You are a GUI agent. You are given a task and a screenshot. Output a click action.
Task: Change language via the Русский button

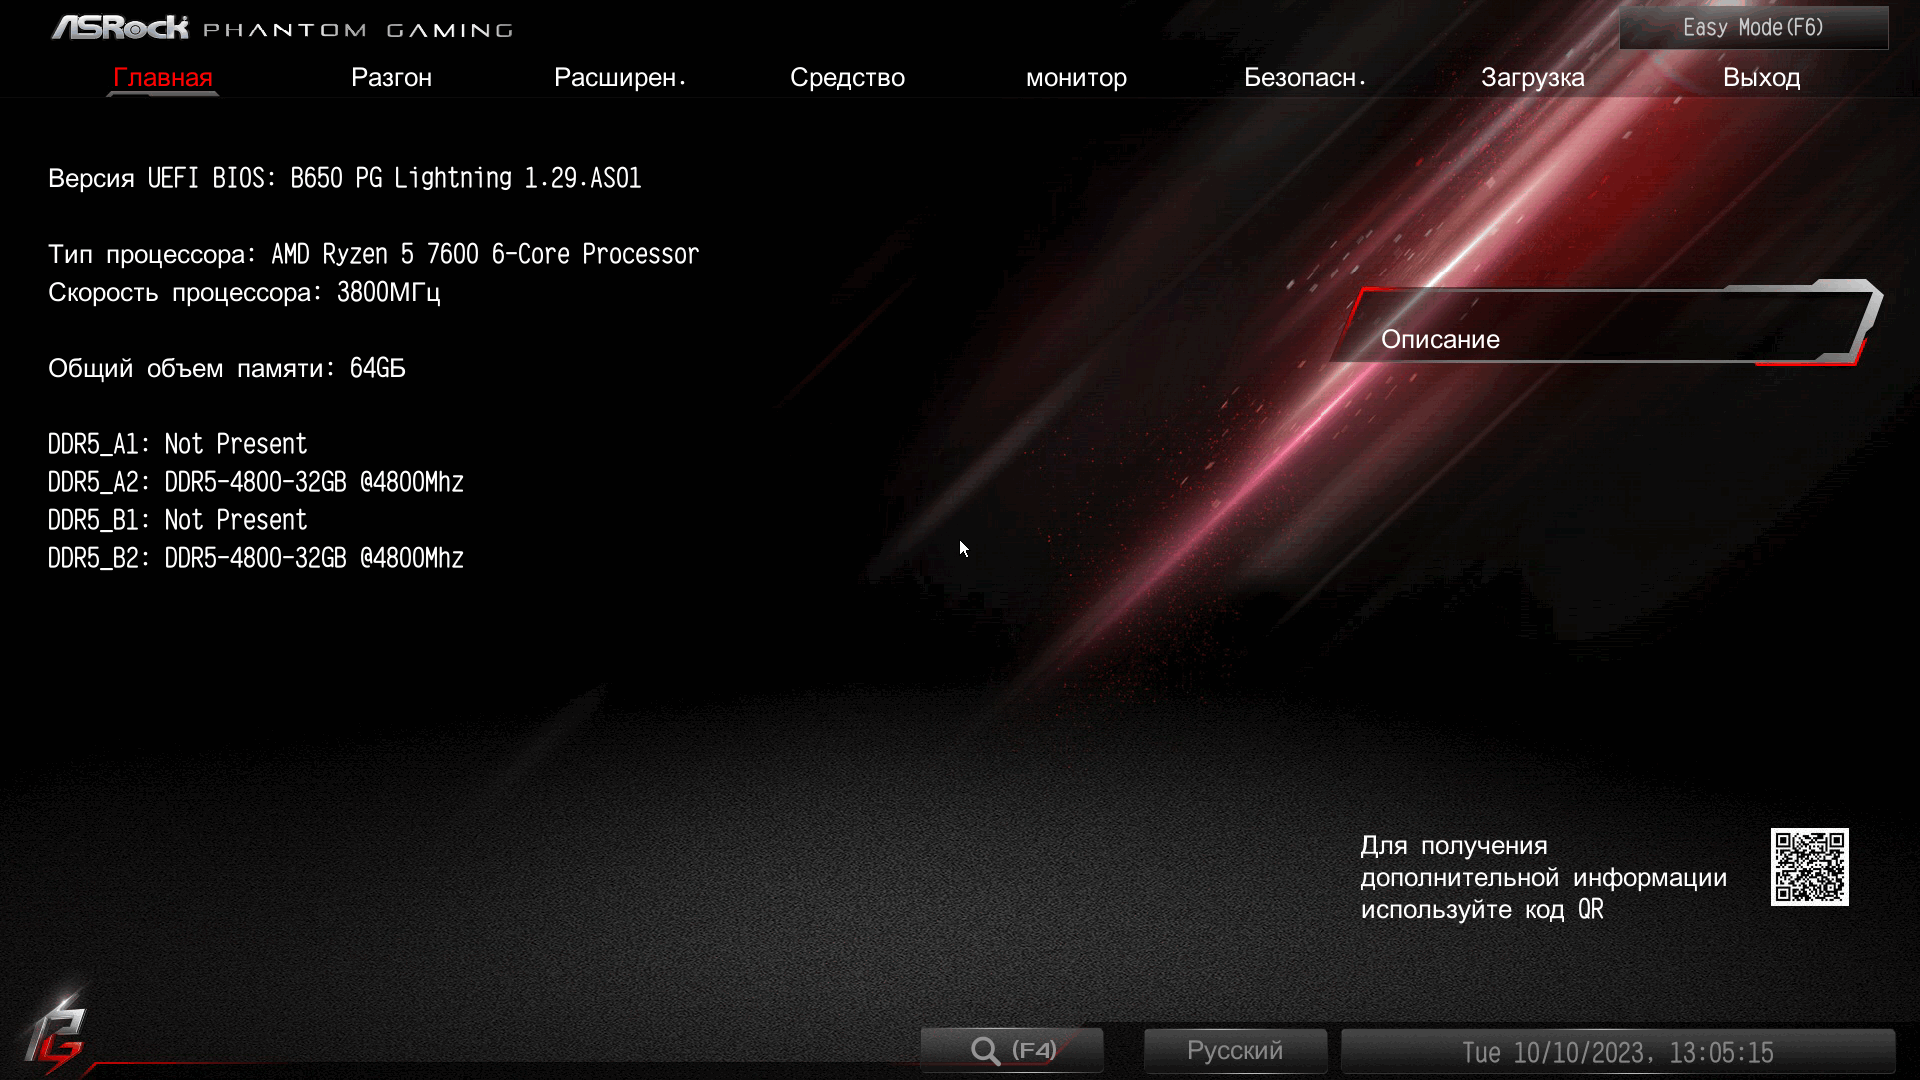tap(1235, 1051)
